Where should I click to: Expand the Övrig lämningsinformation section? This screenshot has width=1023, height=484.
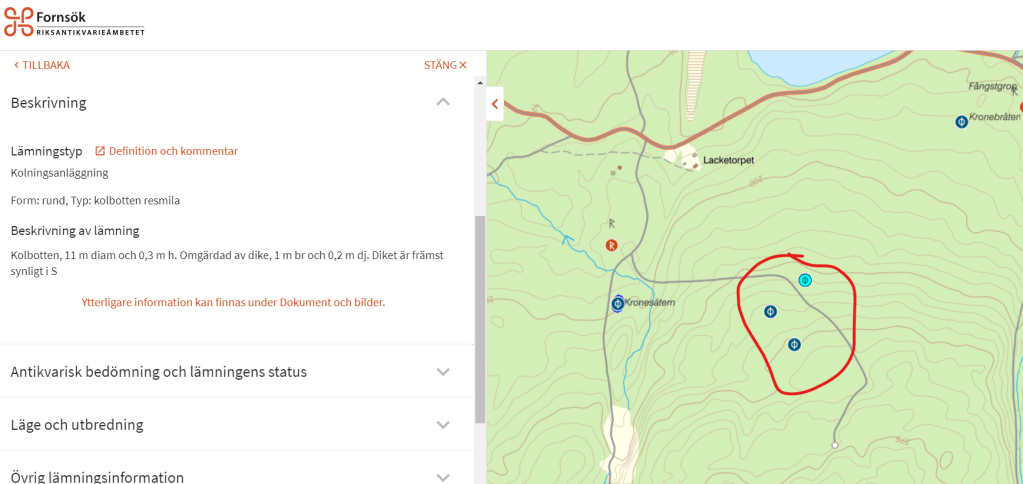[x=443, y=477]
